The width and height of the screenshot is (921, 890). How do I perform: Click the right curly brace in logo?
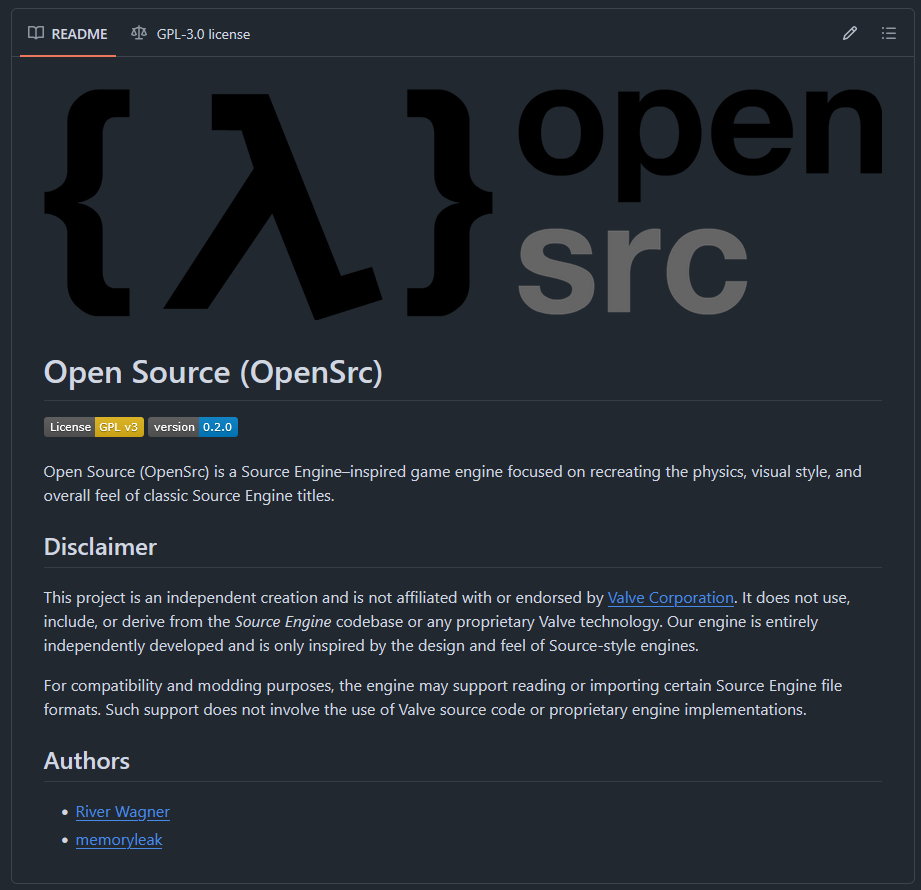pyautogui.click(x=450, y=203)
